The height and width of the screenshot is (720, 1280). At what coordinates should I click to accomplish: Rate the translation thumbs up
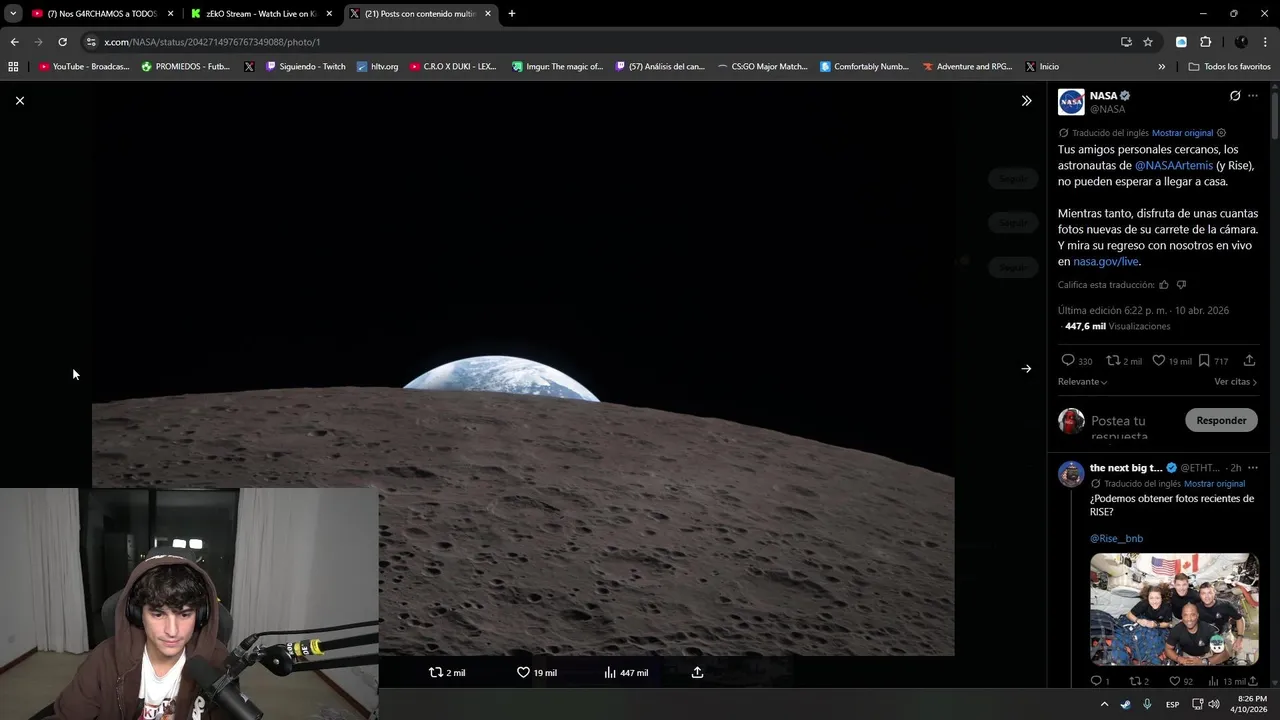click(1164, 285)
